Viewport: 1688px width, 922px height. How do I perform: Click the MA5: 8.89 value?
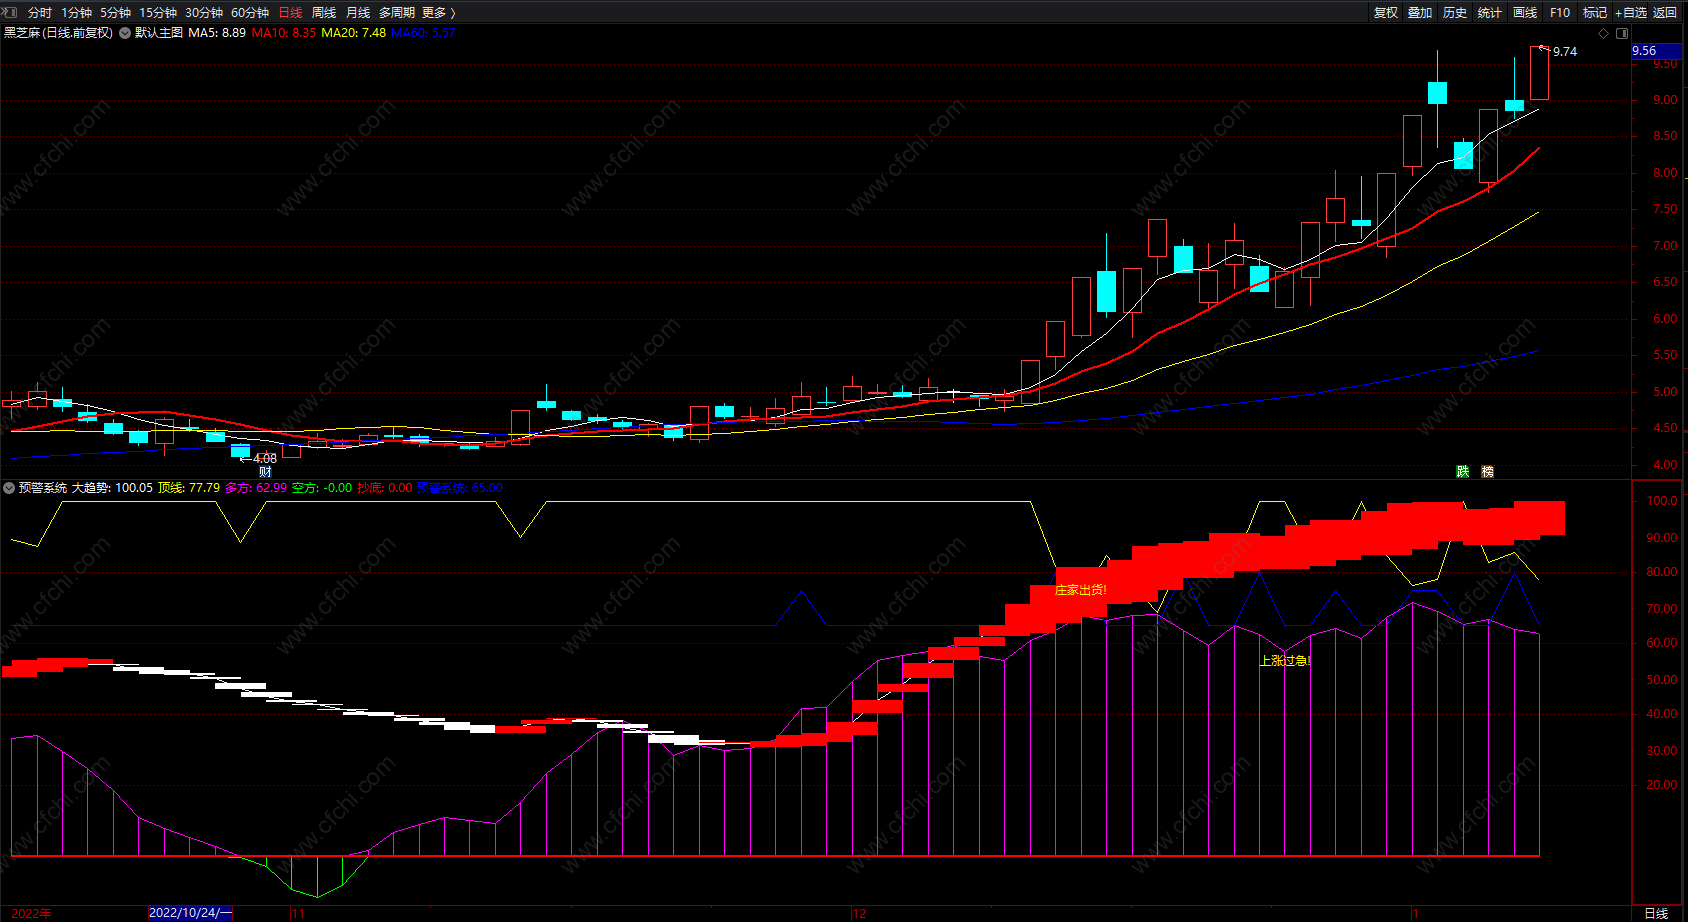pyautogui.click(x=217, y=33)
